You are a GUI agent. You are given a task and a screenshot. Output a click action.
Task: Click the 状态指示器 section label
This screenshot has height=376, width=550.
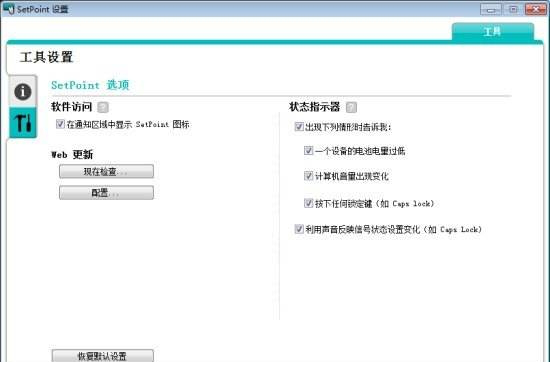pos(315,107)
